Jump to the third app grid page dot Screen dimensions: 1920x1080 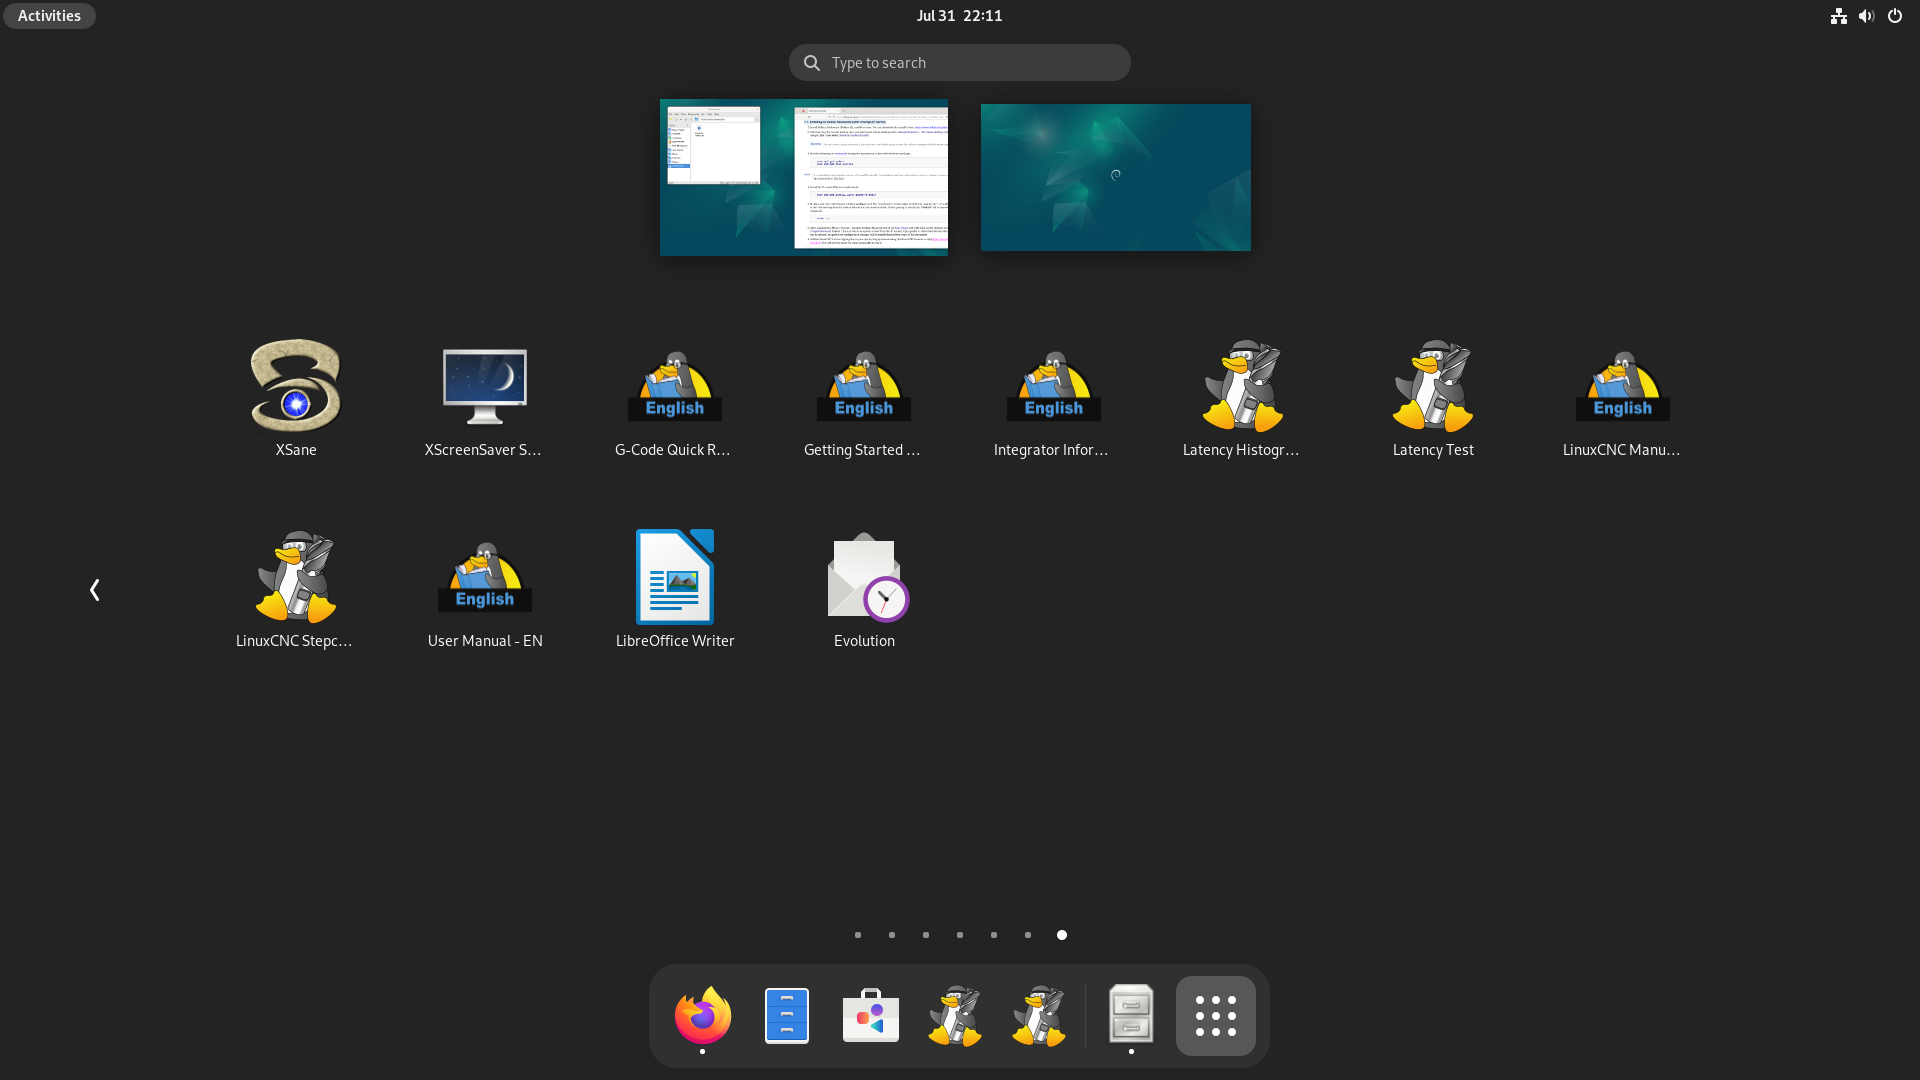926,935
